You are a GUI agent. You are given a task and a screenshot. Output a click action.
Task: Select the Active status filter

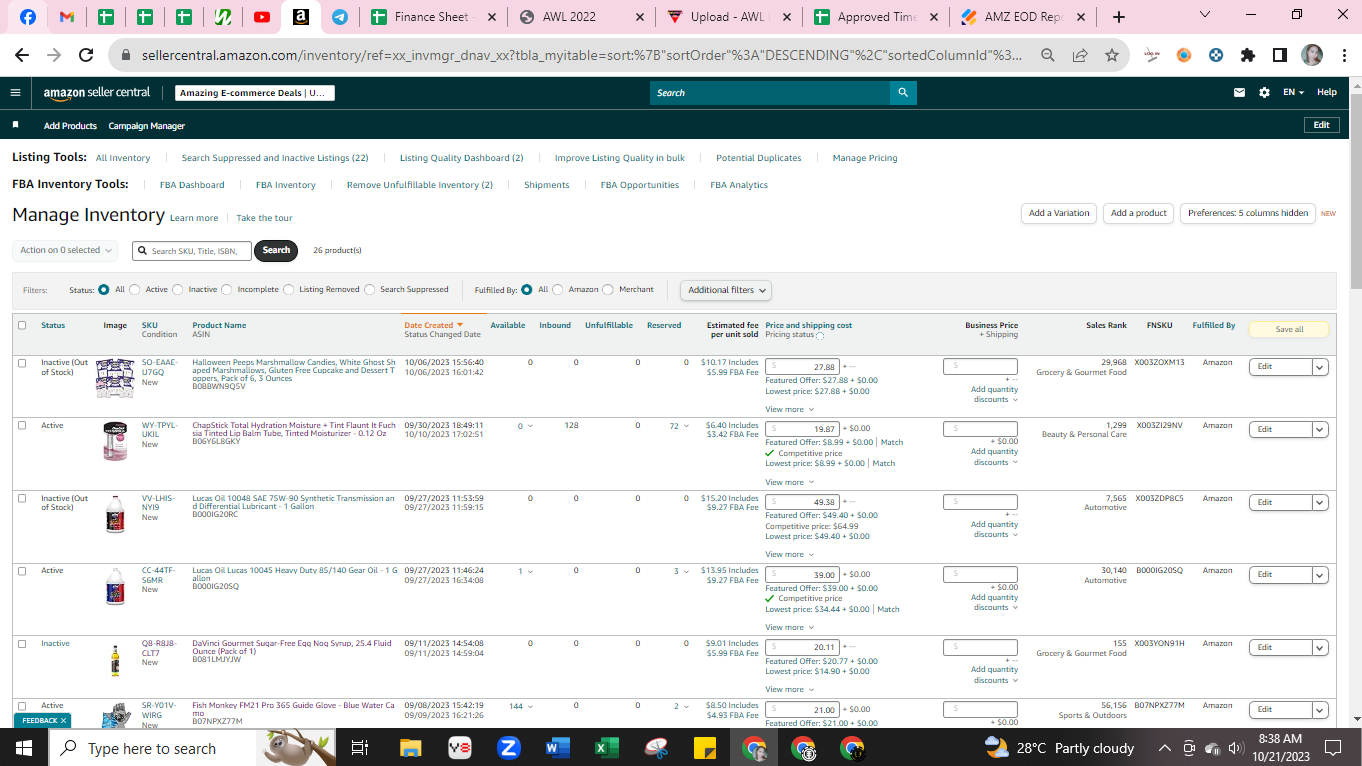[135, 290]
